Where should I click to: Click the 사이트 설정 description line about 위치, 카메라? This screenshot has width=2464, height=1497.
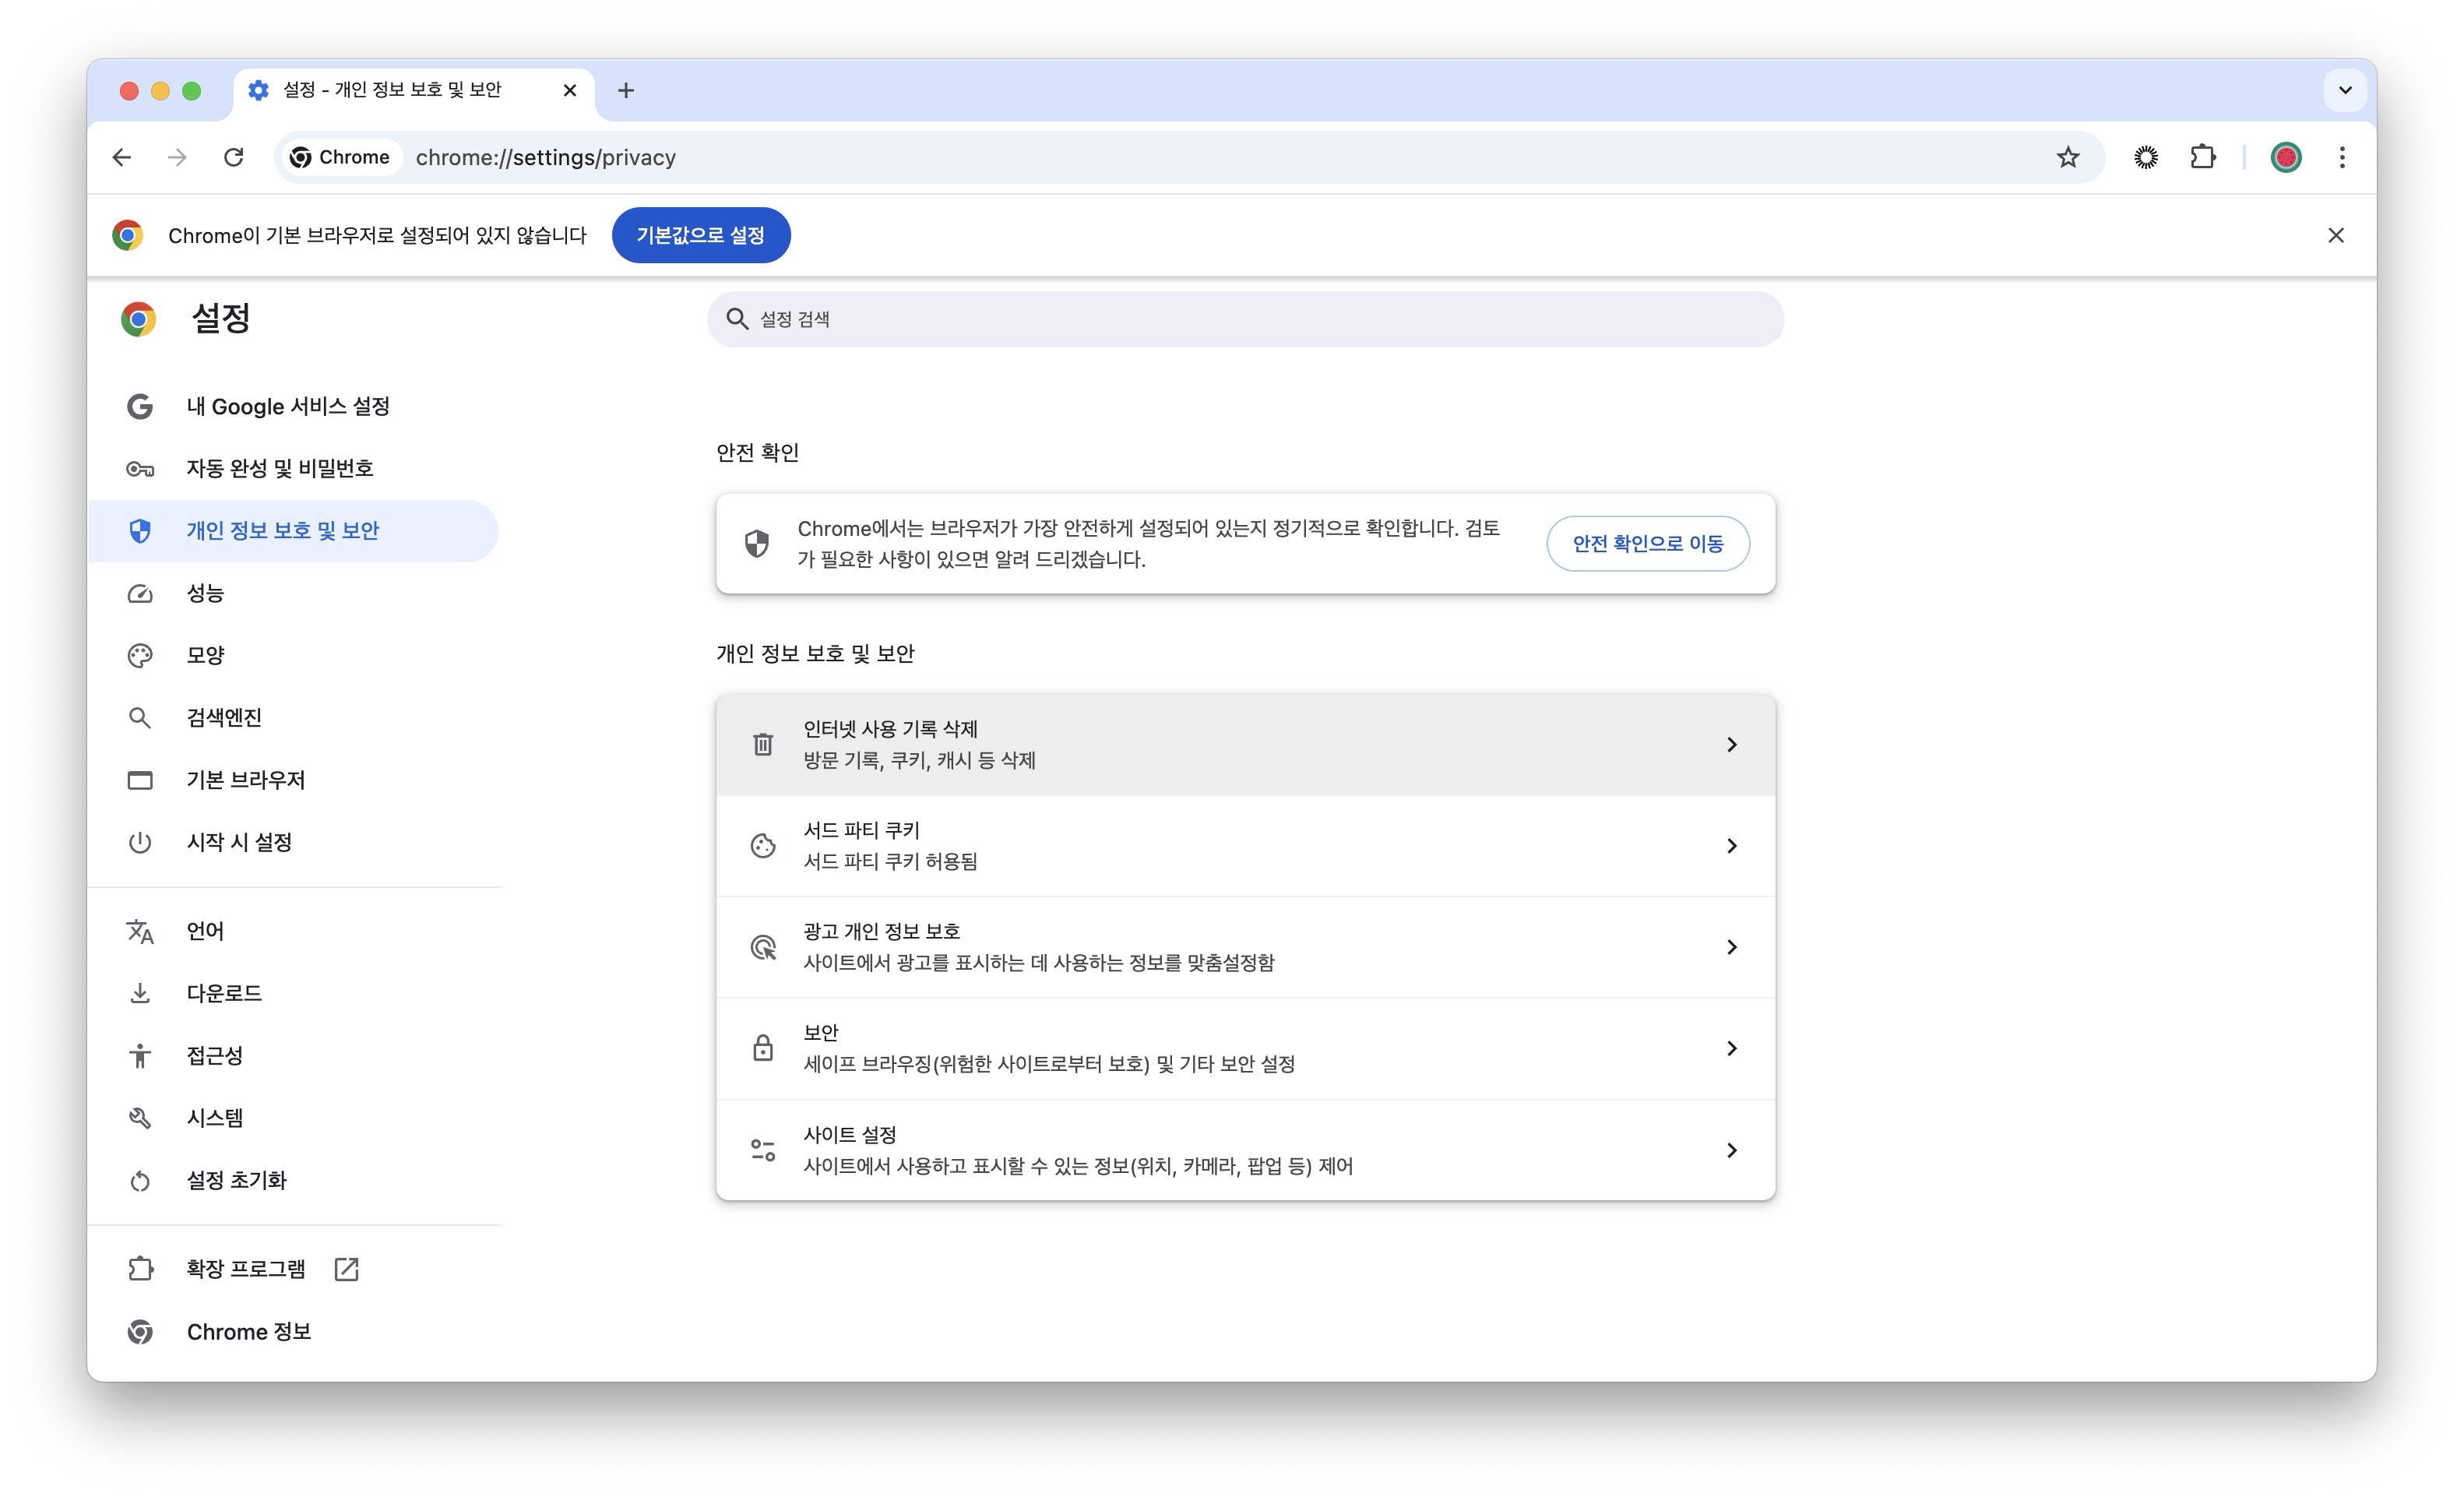tap(1078, 1166)
